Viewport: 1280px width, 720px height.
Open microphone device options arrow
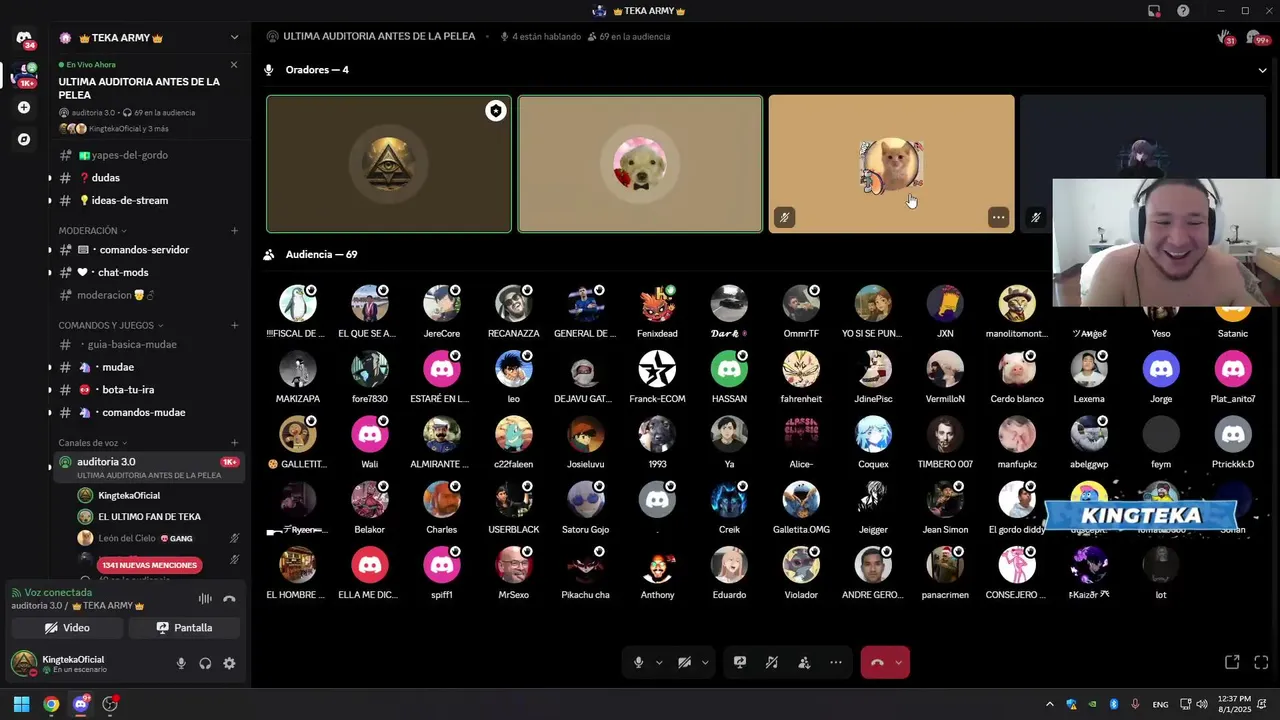point(659,662)
